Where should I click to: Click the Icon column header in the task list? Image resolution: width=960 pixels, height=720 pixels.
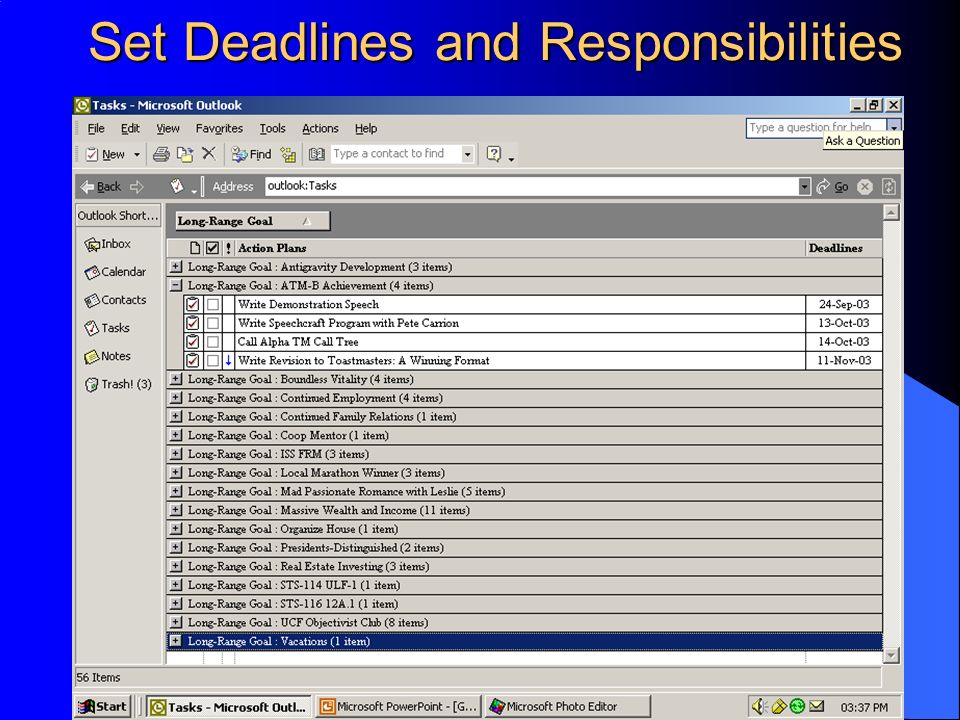(195, 248)
